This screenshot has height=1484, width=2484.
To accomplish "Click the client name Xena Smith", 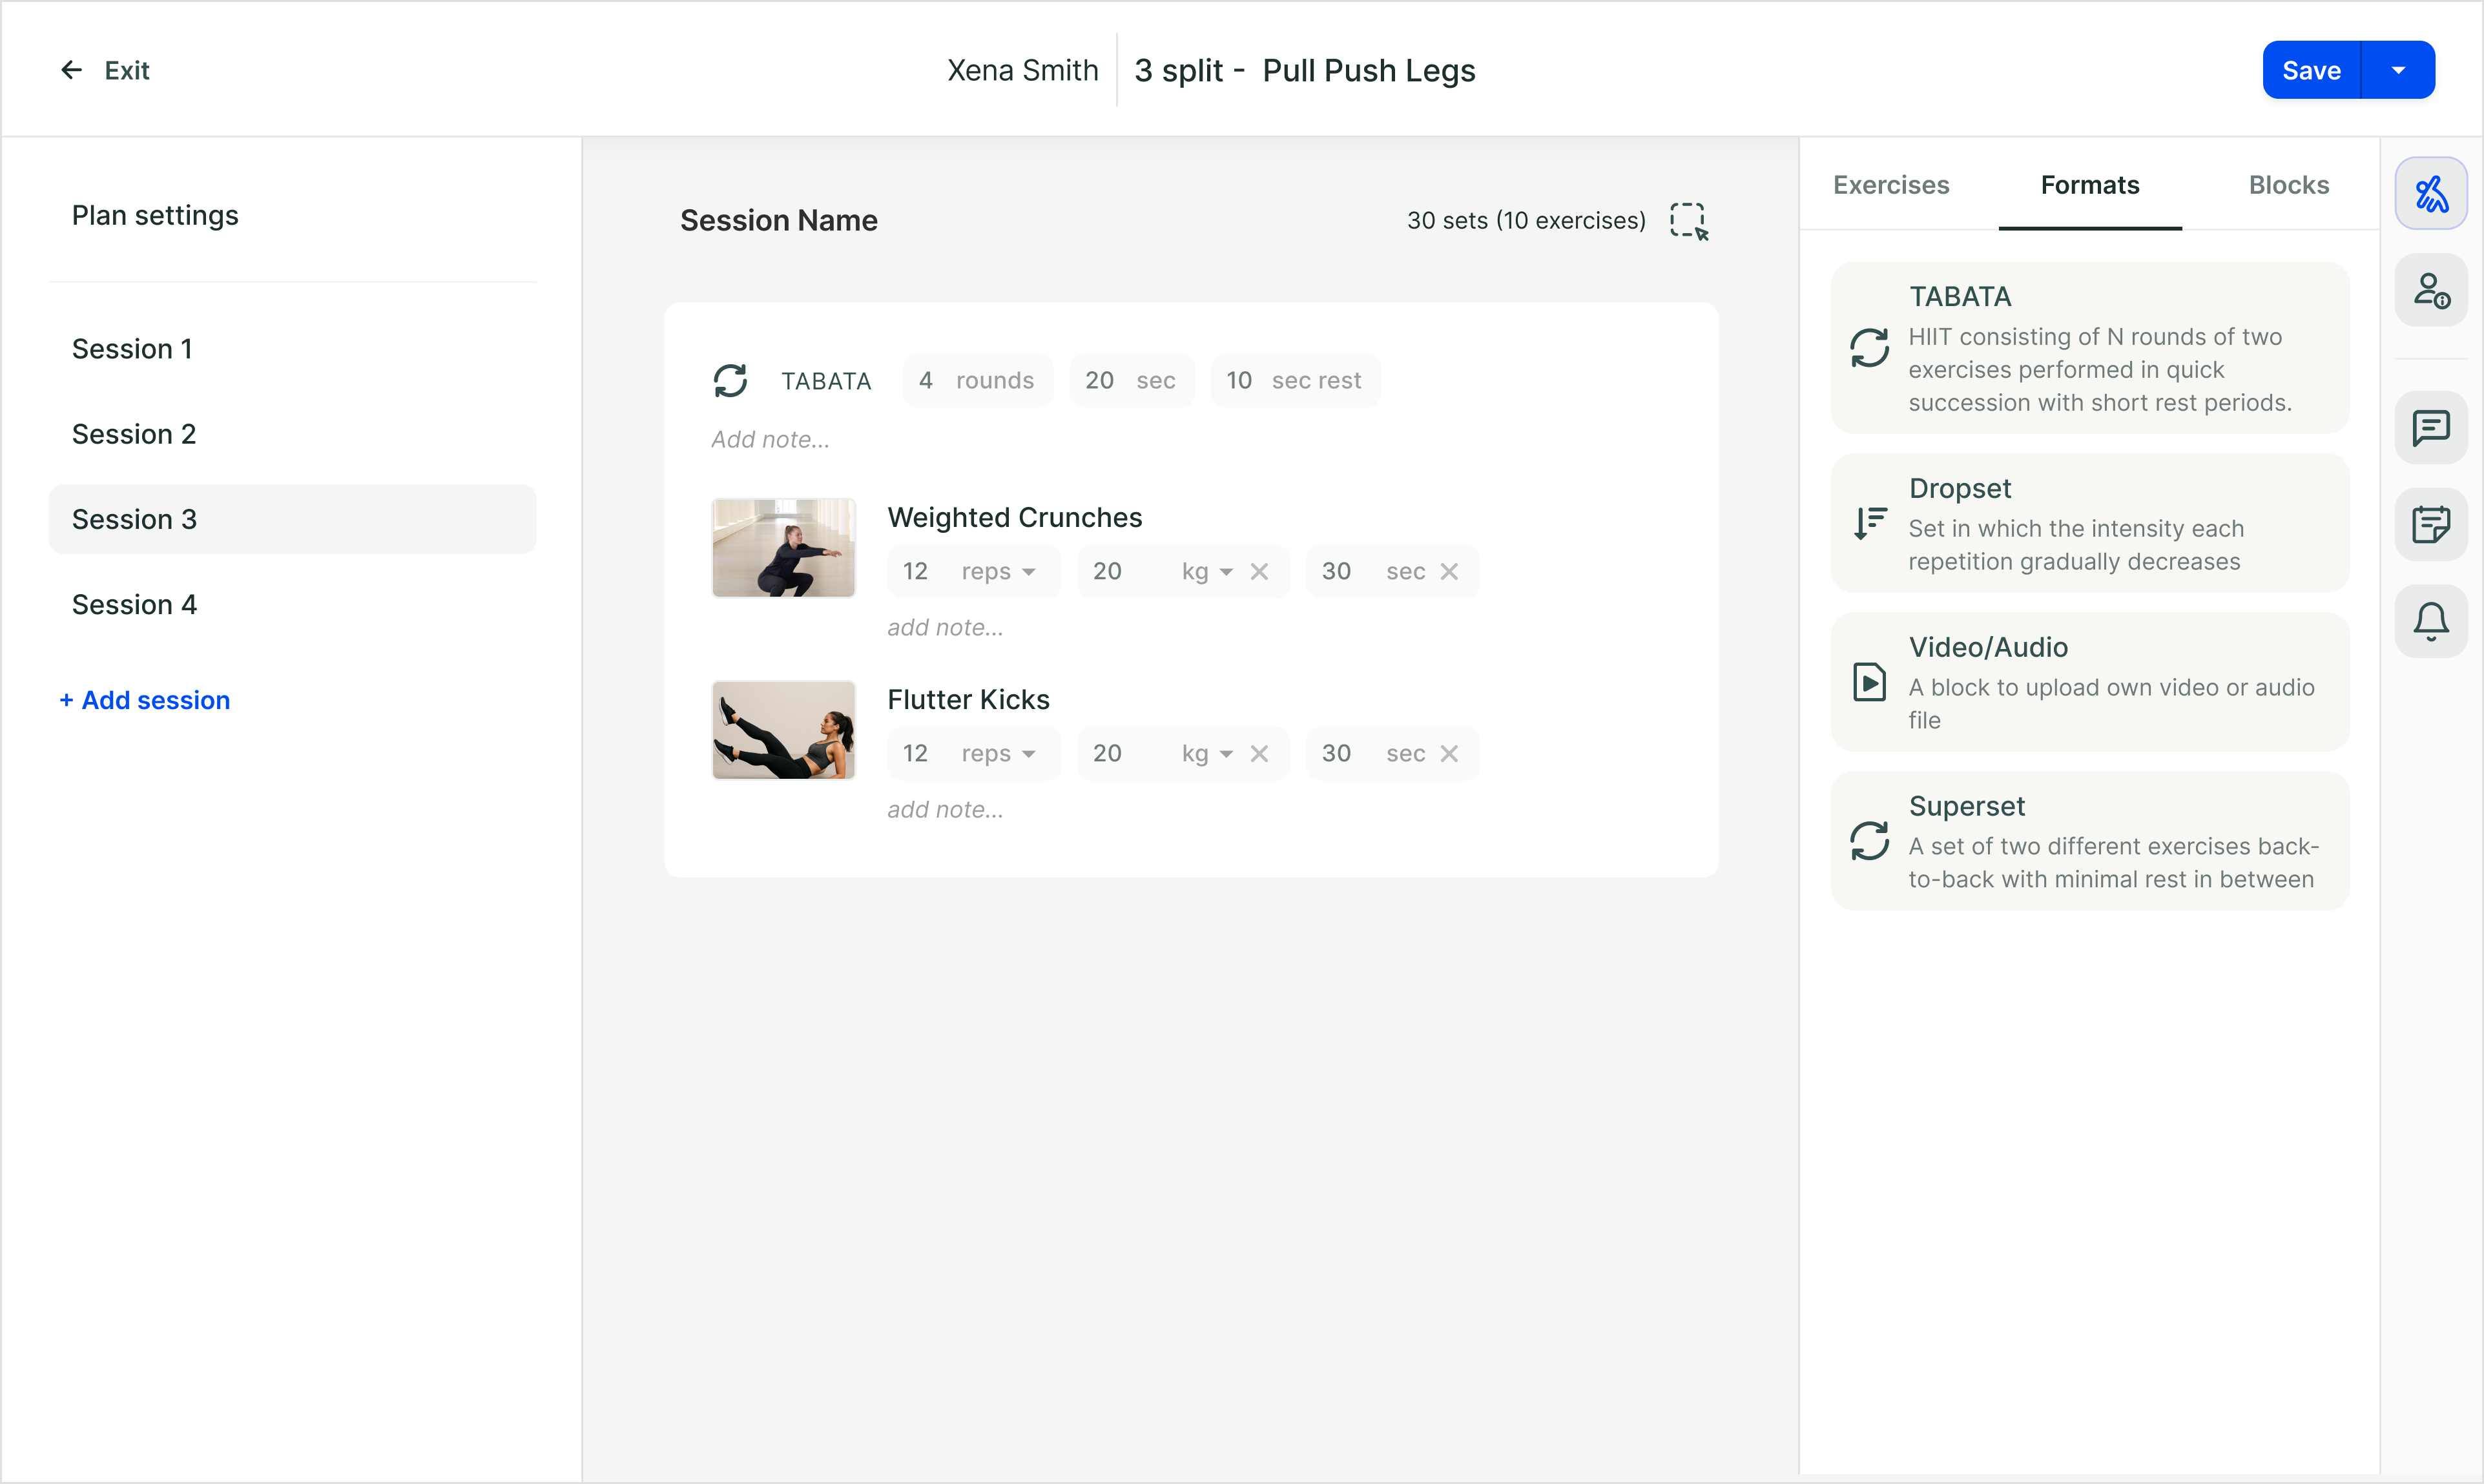I will click(x=1022, y=70).
